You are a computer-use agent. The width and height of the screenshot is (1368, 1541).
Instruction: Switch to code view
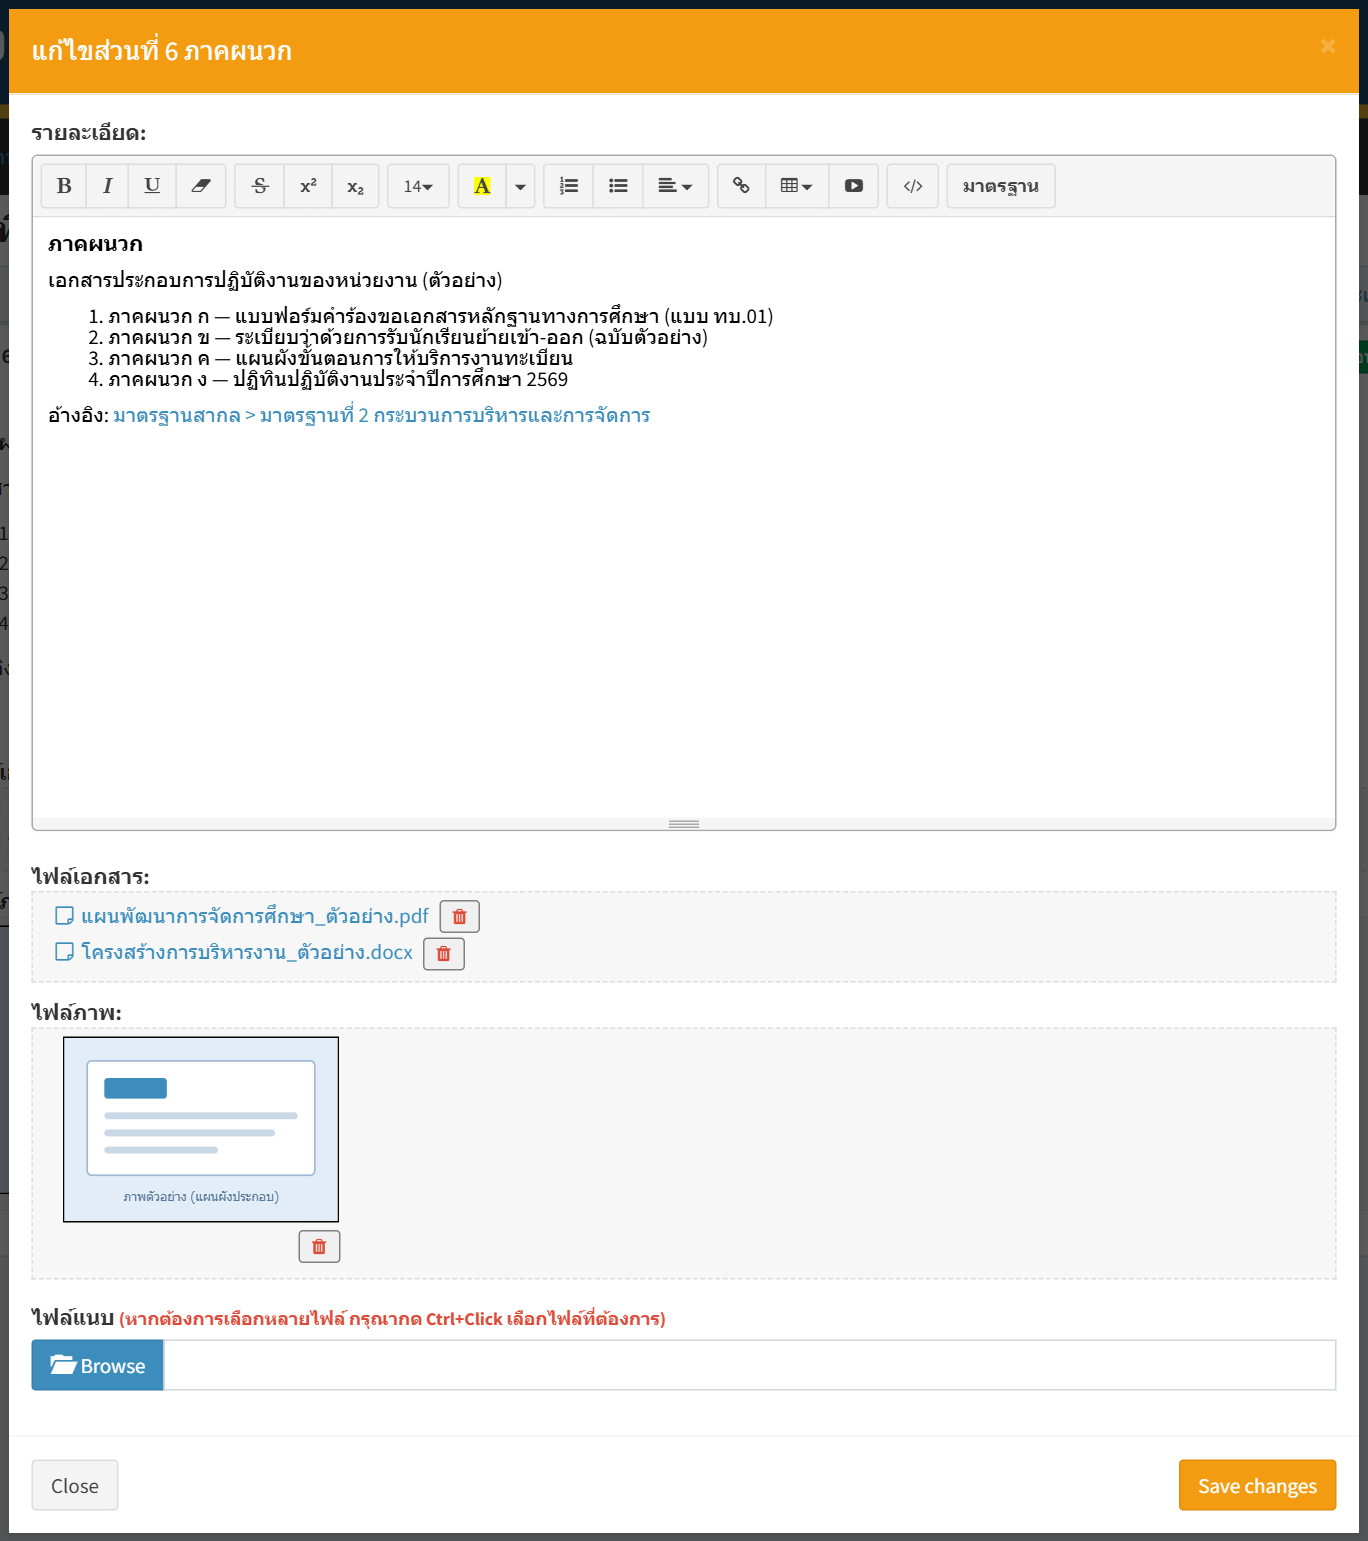coord(913,186)
